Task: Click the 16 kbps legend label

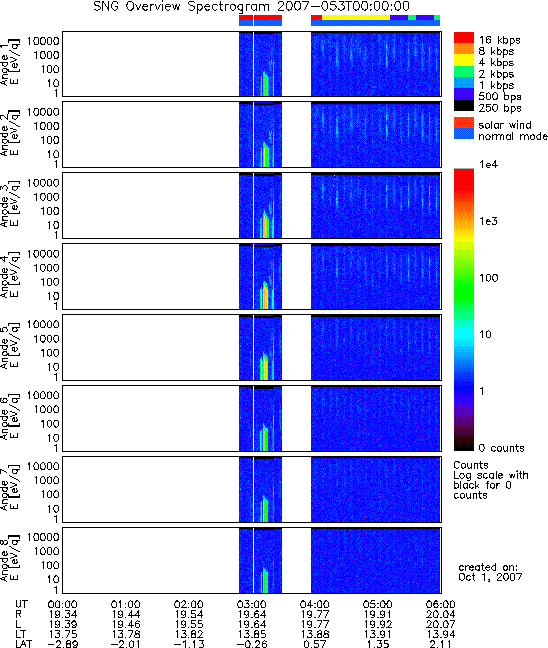Action: (499, 40)
